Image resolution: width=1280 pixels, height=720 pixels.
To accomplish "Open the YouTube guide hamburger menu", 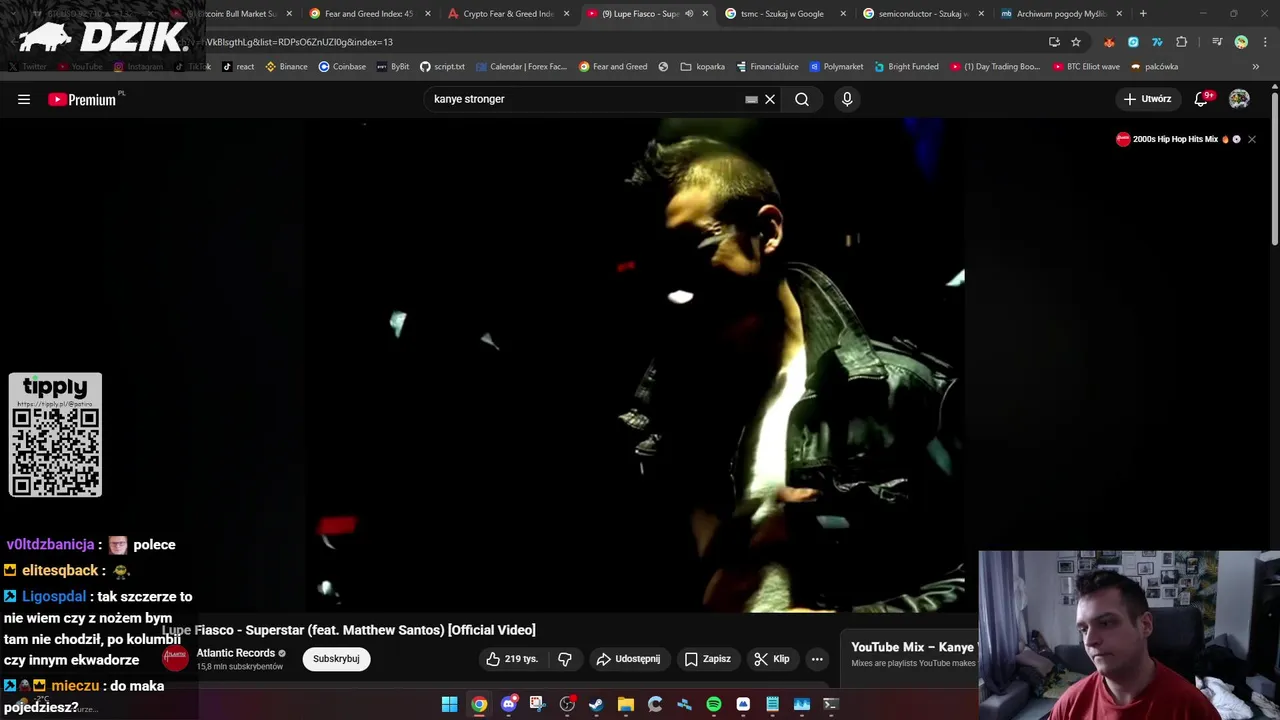I will click(24, 99).
